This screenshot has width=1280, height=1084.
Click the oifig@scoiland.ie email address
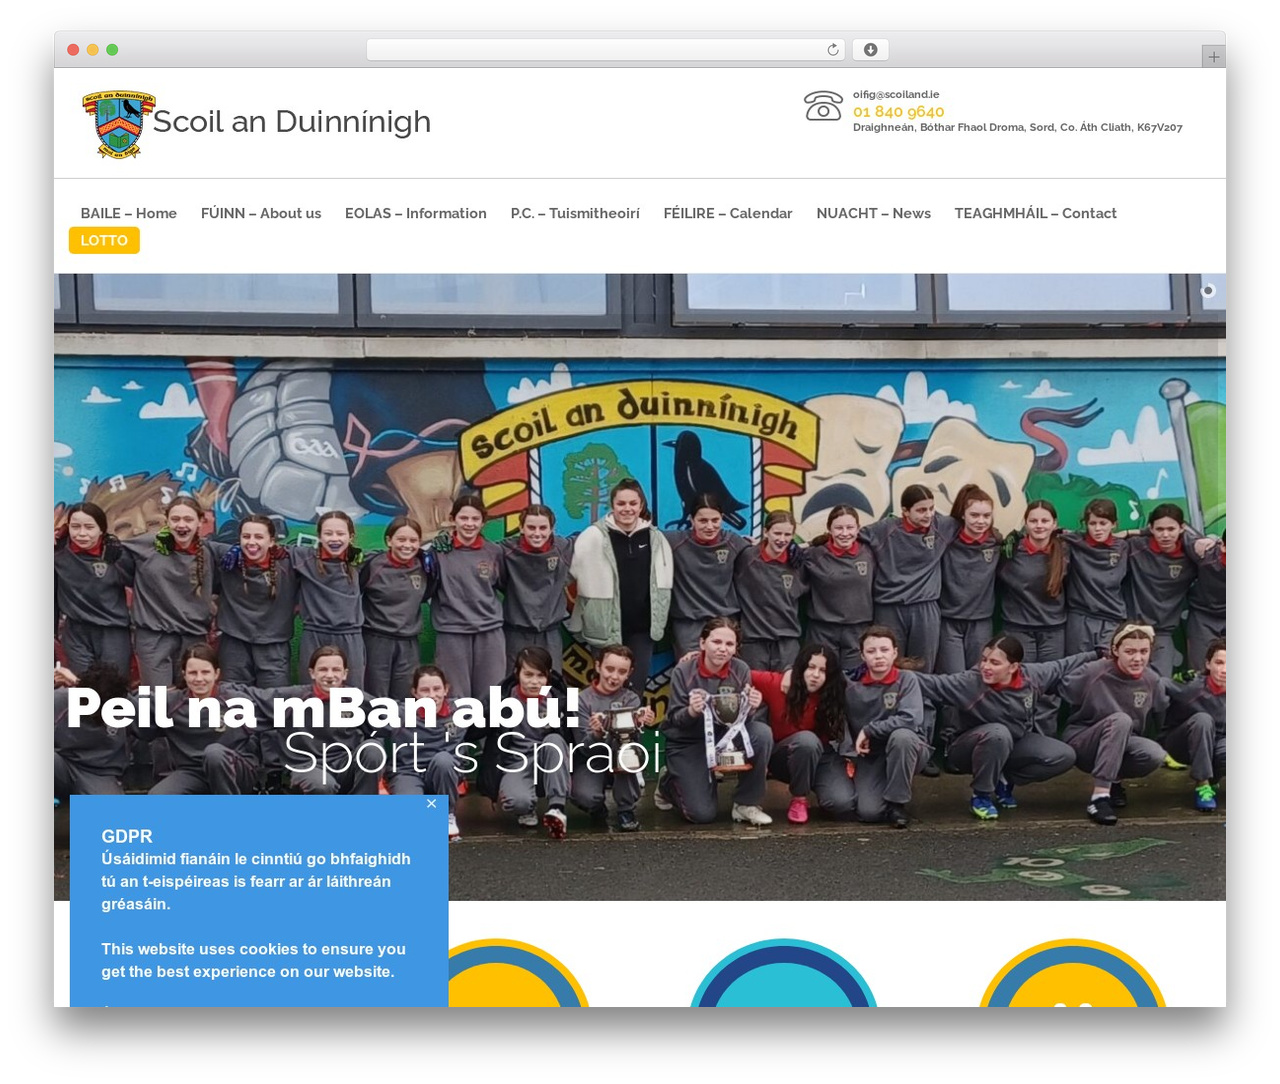tap(896, 95)
